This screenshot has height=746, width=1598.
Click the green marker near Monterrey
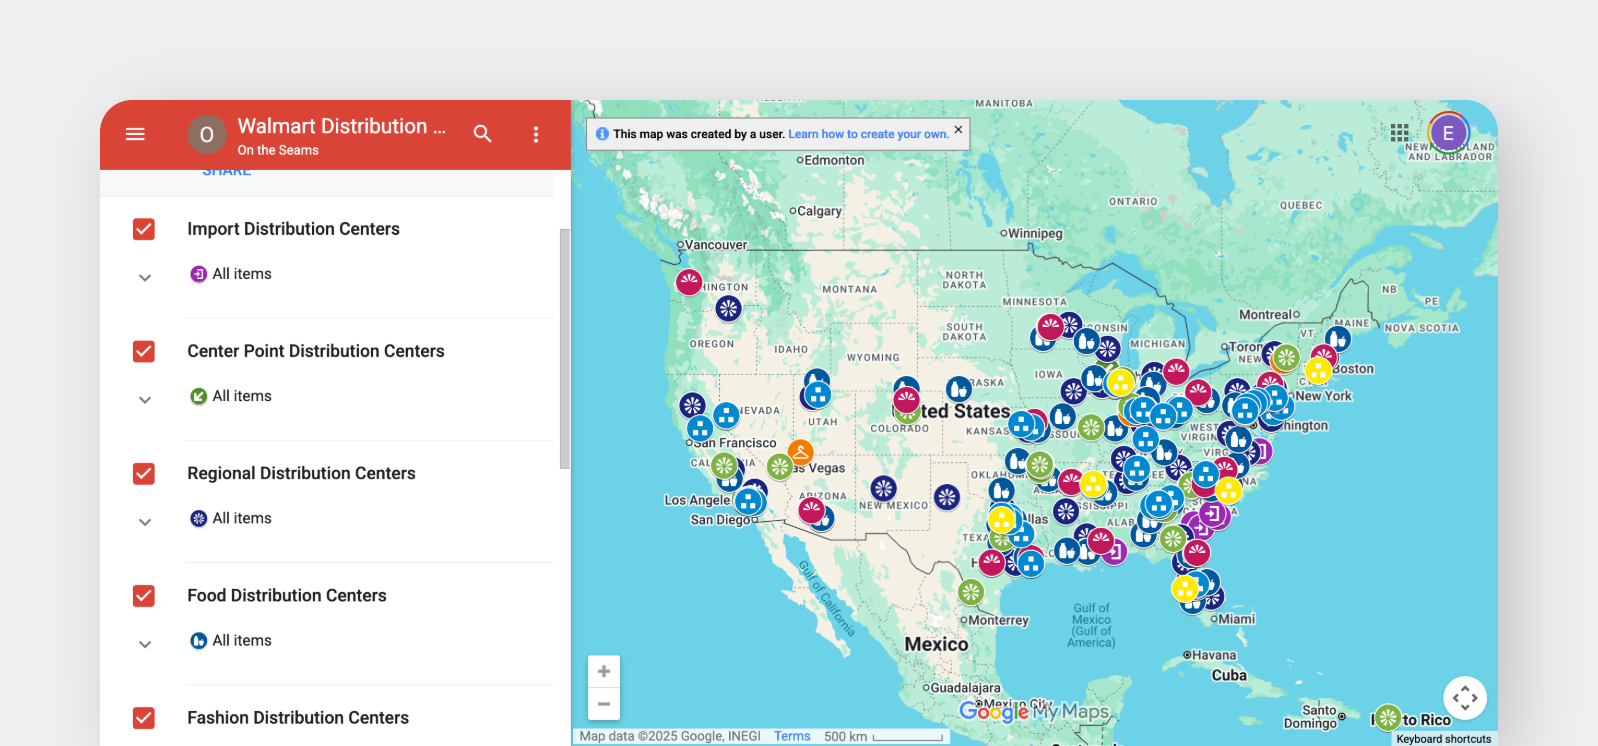click(x=971, y=592)
